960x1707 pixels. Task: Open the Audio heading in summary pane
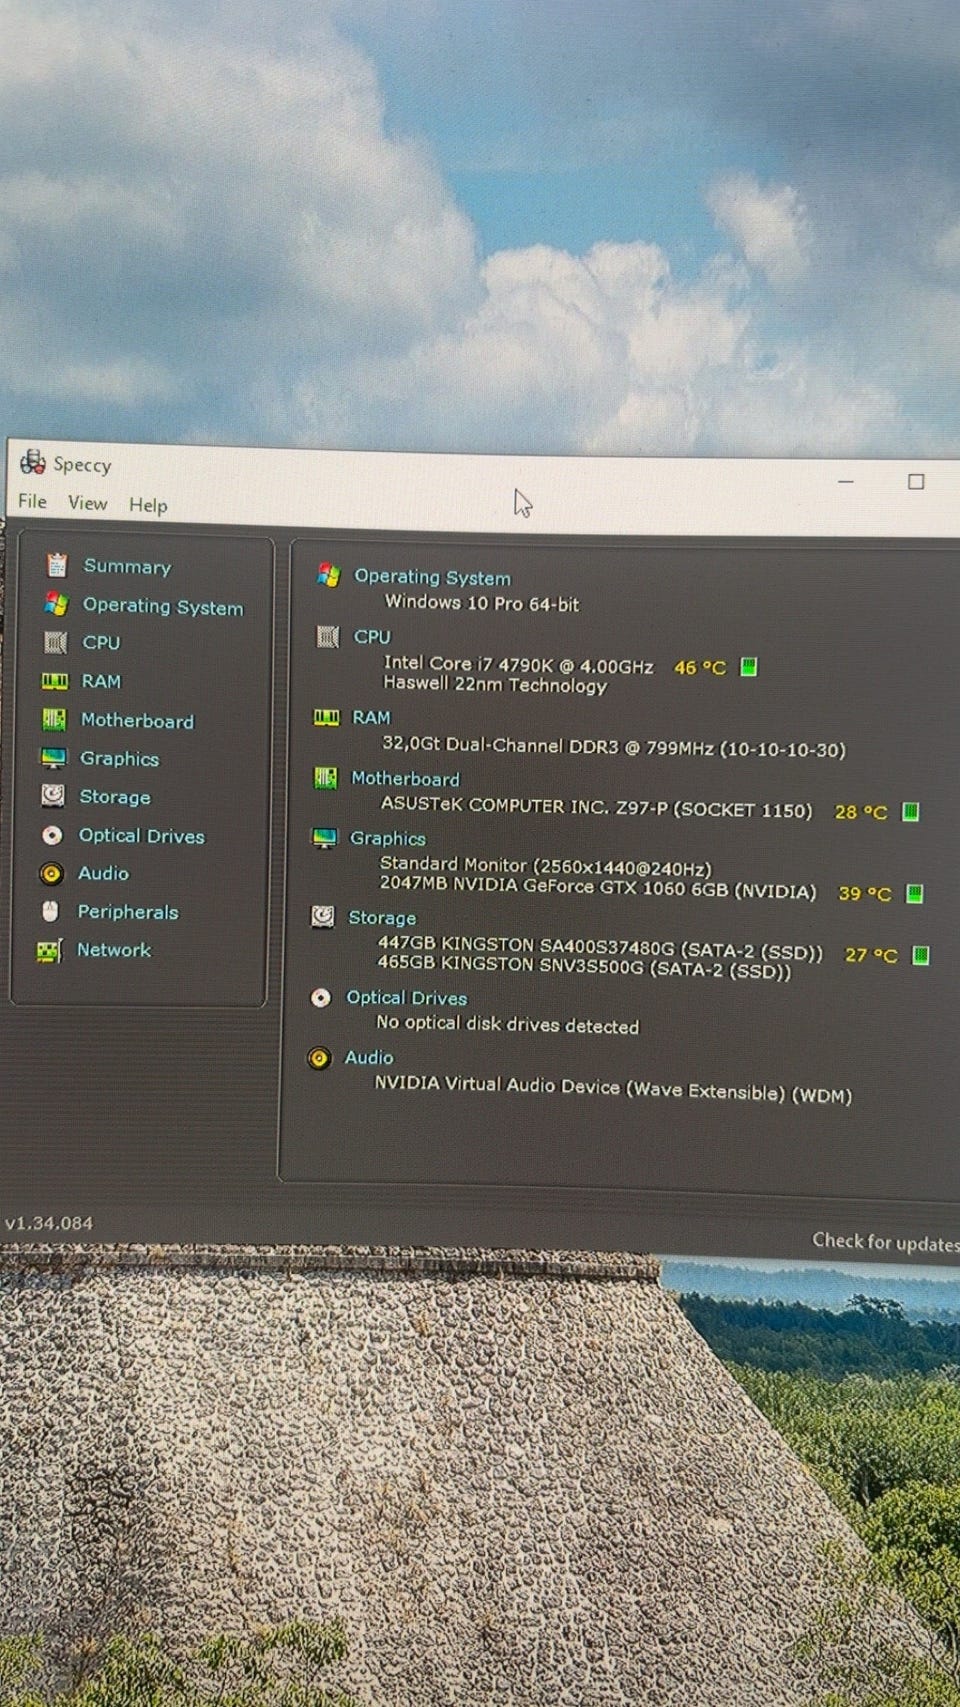pos(369,1057)
